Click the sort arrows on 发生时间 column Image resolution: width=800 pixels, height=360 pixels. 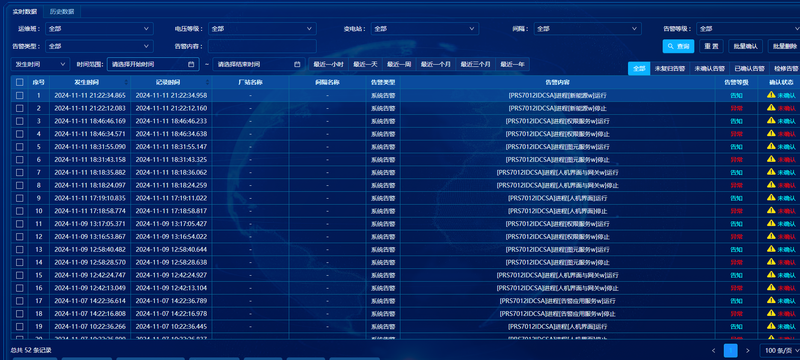[x=126, y=82]
